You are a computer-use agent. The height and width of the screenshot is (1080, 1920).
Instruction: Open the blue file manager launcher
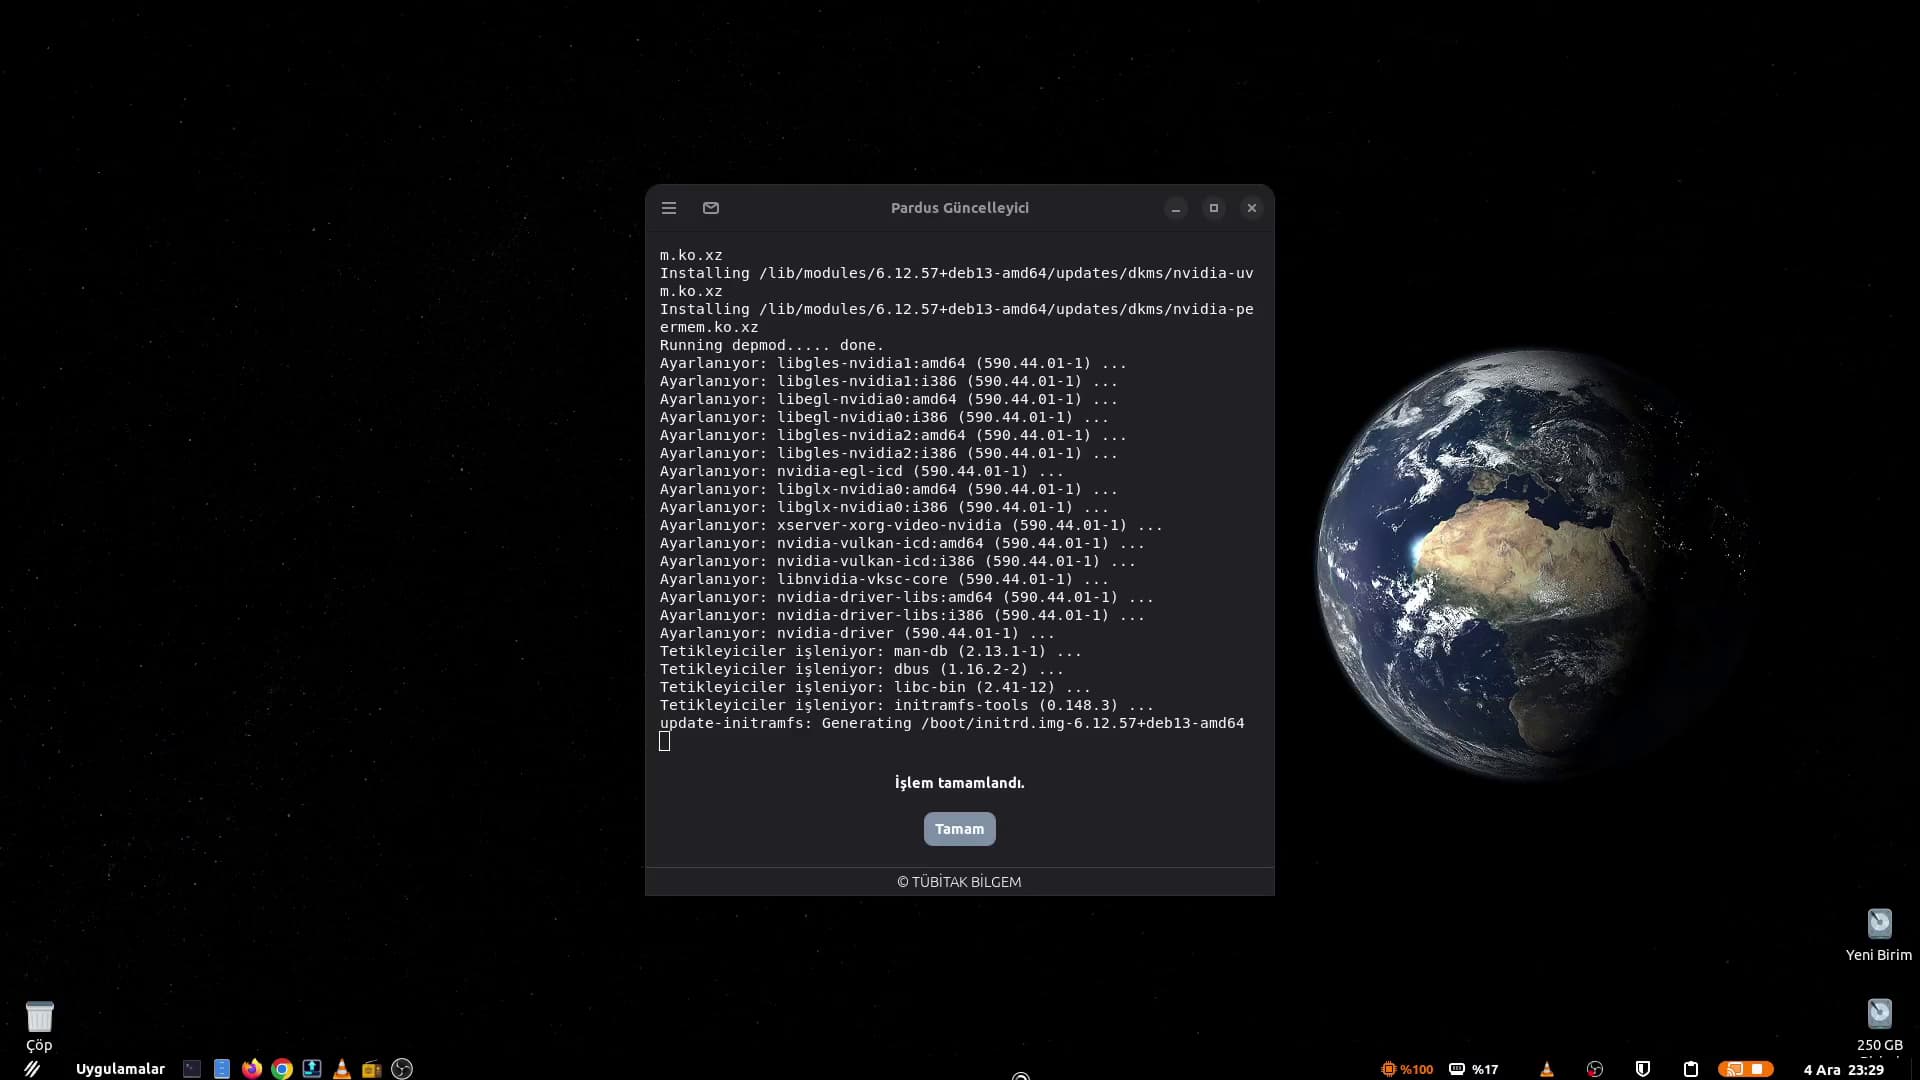[222, 1069]
